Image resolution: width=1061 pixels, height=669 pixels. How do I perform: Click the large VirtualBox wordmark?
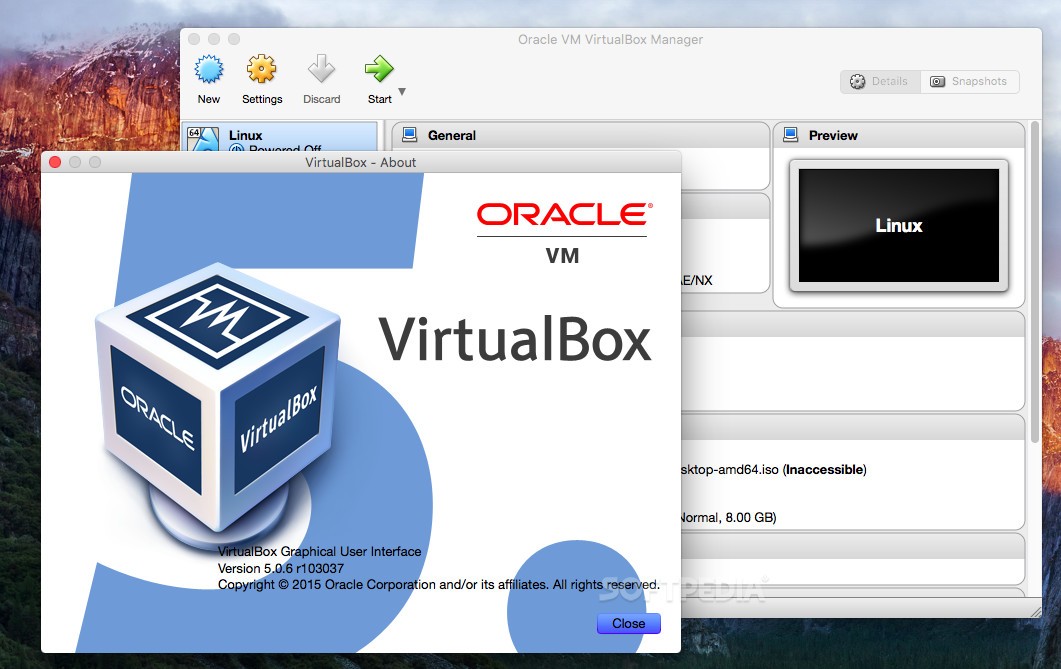(x=514, y=339)
